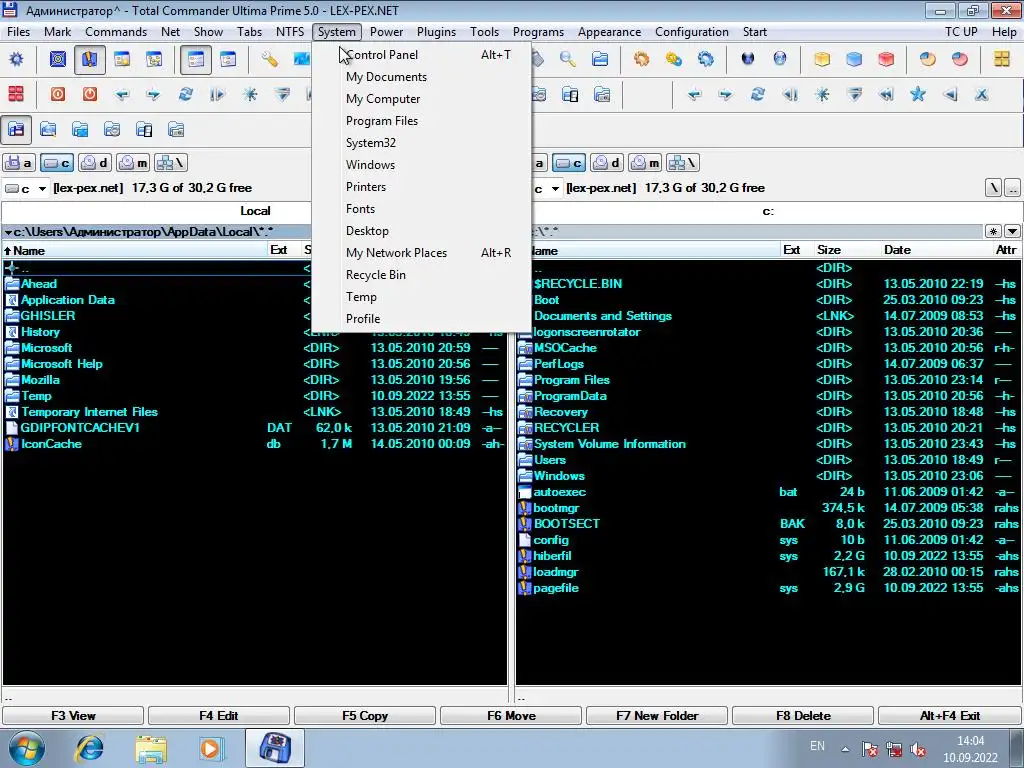The width and height of the screenshot is (1024, 768).
Task: Go back using left toolbar's back arrow
Action: 121,94
